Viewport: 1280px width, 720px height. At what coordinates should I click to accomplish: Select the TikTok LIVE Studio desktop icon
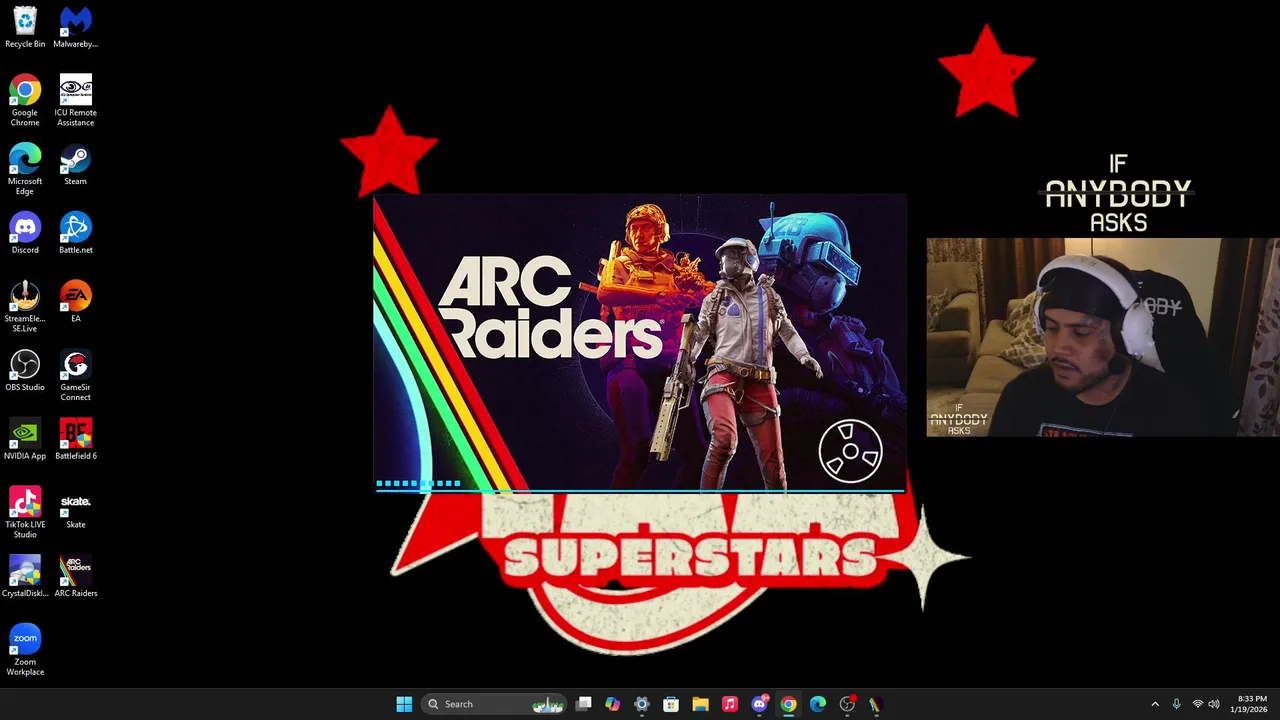pyautogui.click(x=25, y=512)
